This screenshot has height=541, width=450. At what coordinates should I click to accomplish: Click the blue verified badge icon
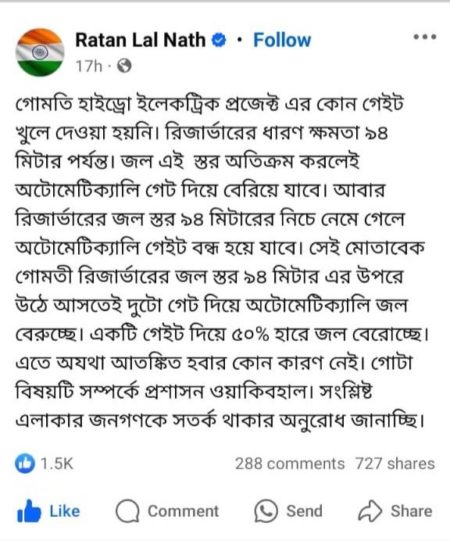[219, 41]
